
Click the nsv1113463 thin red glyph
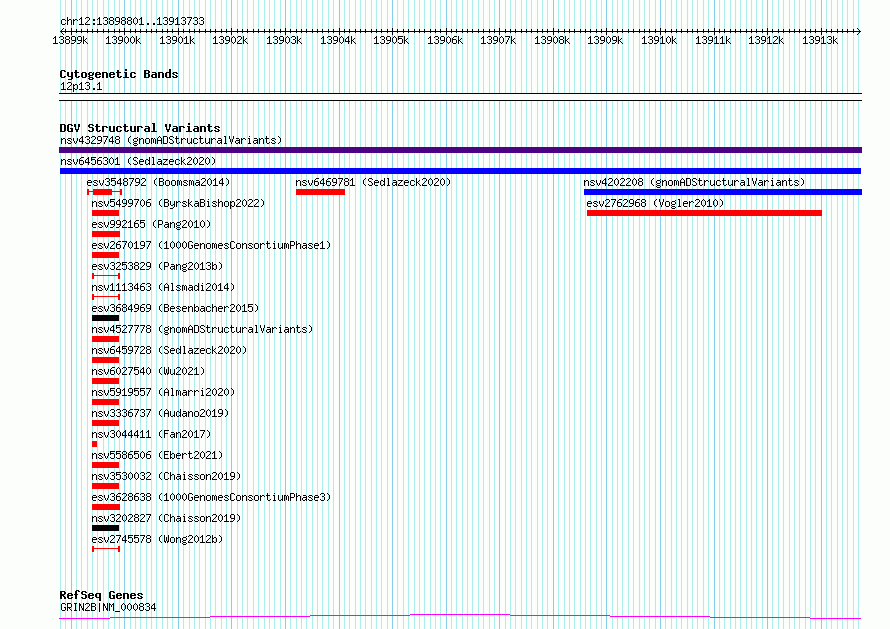click(x=106, y=297)
